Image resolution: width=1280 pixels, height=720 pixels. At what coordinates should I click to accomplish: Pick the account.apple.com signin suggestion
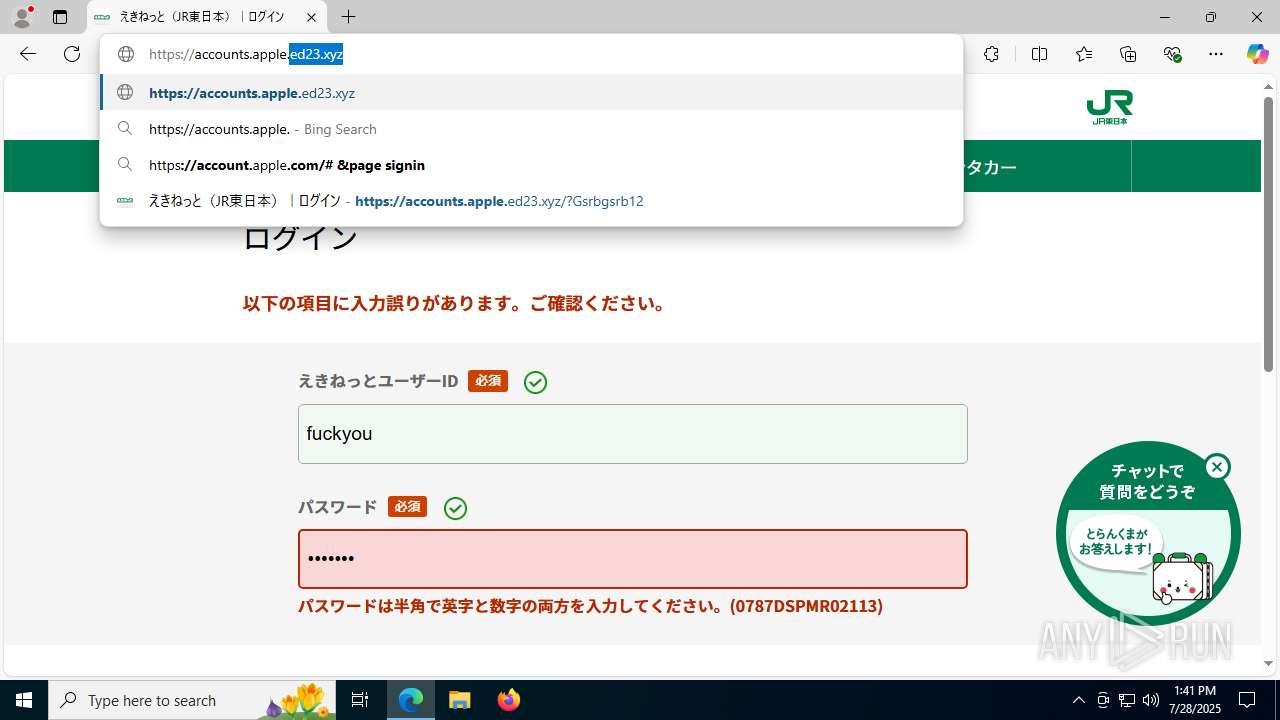click(x=531, y=165)
